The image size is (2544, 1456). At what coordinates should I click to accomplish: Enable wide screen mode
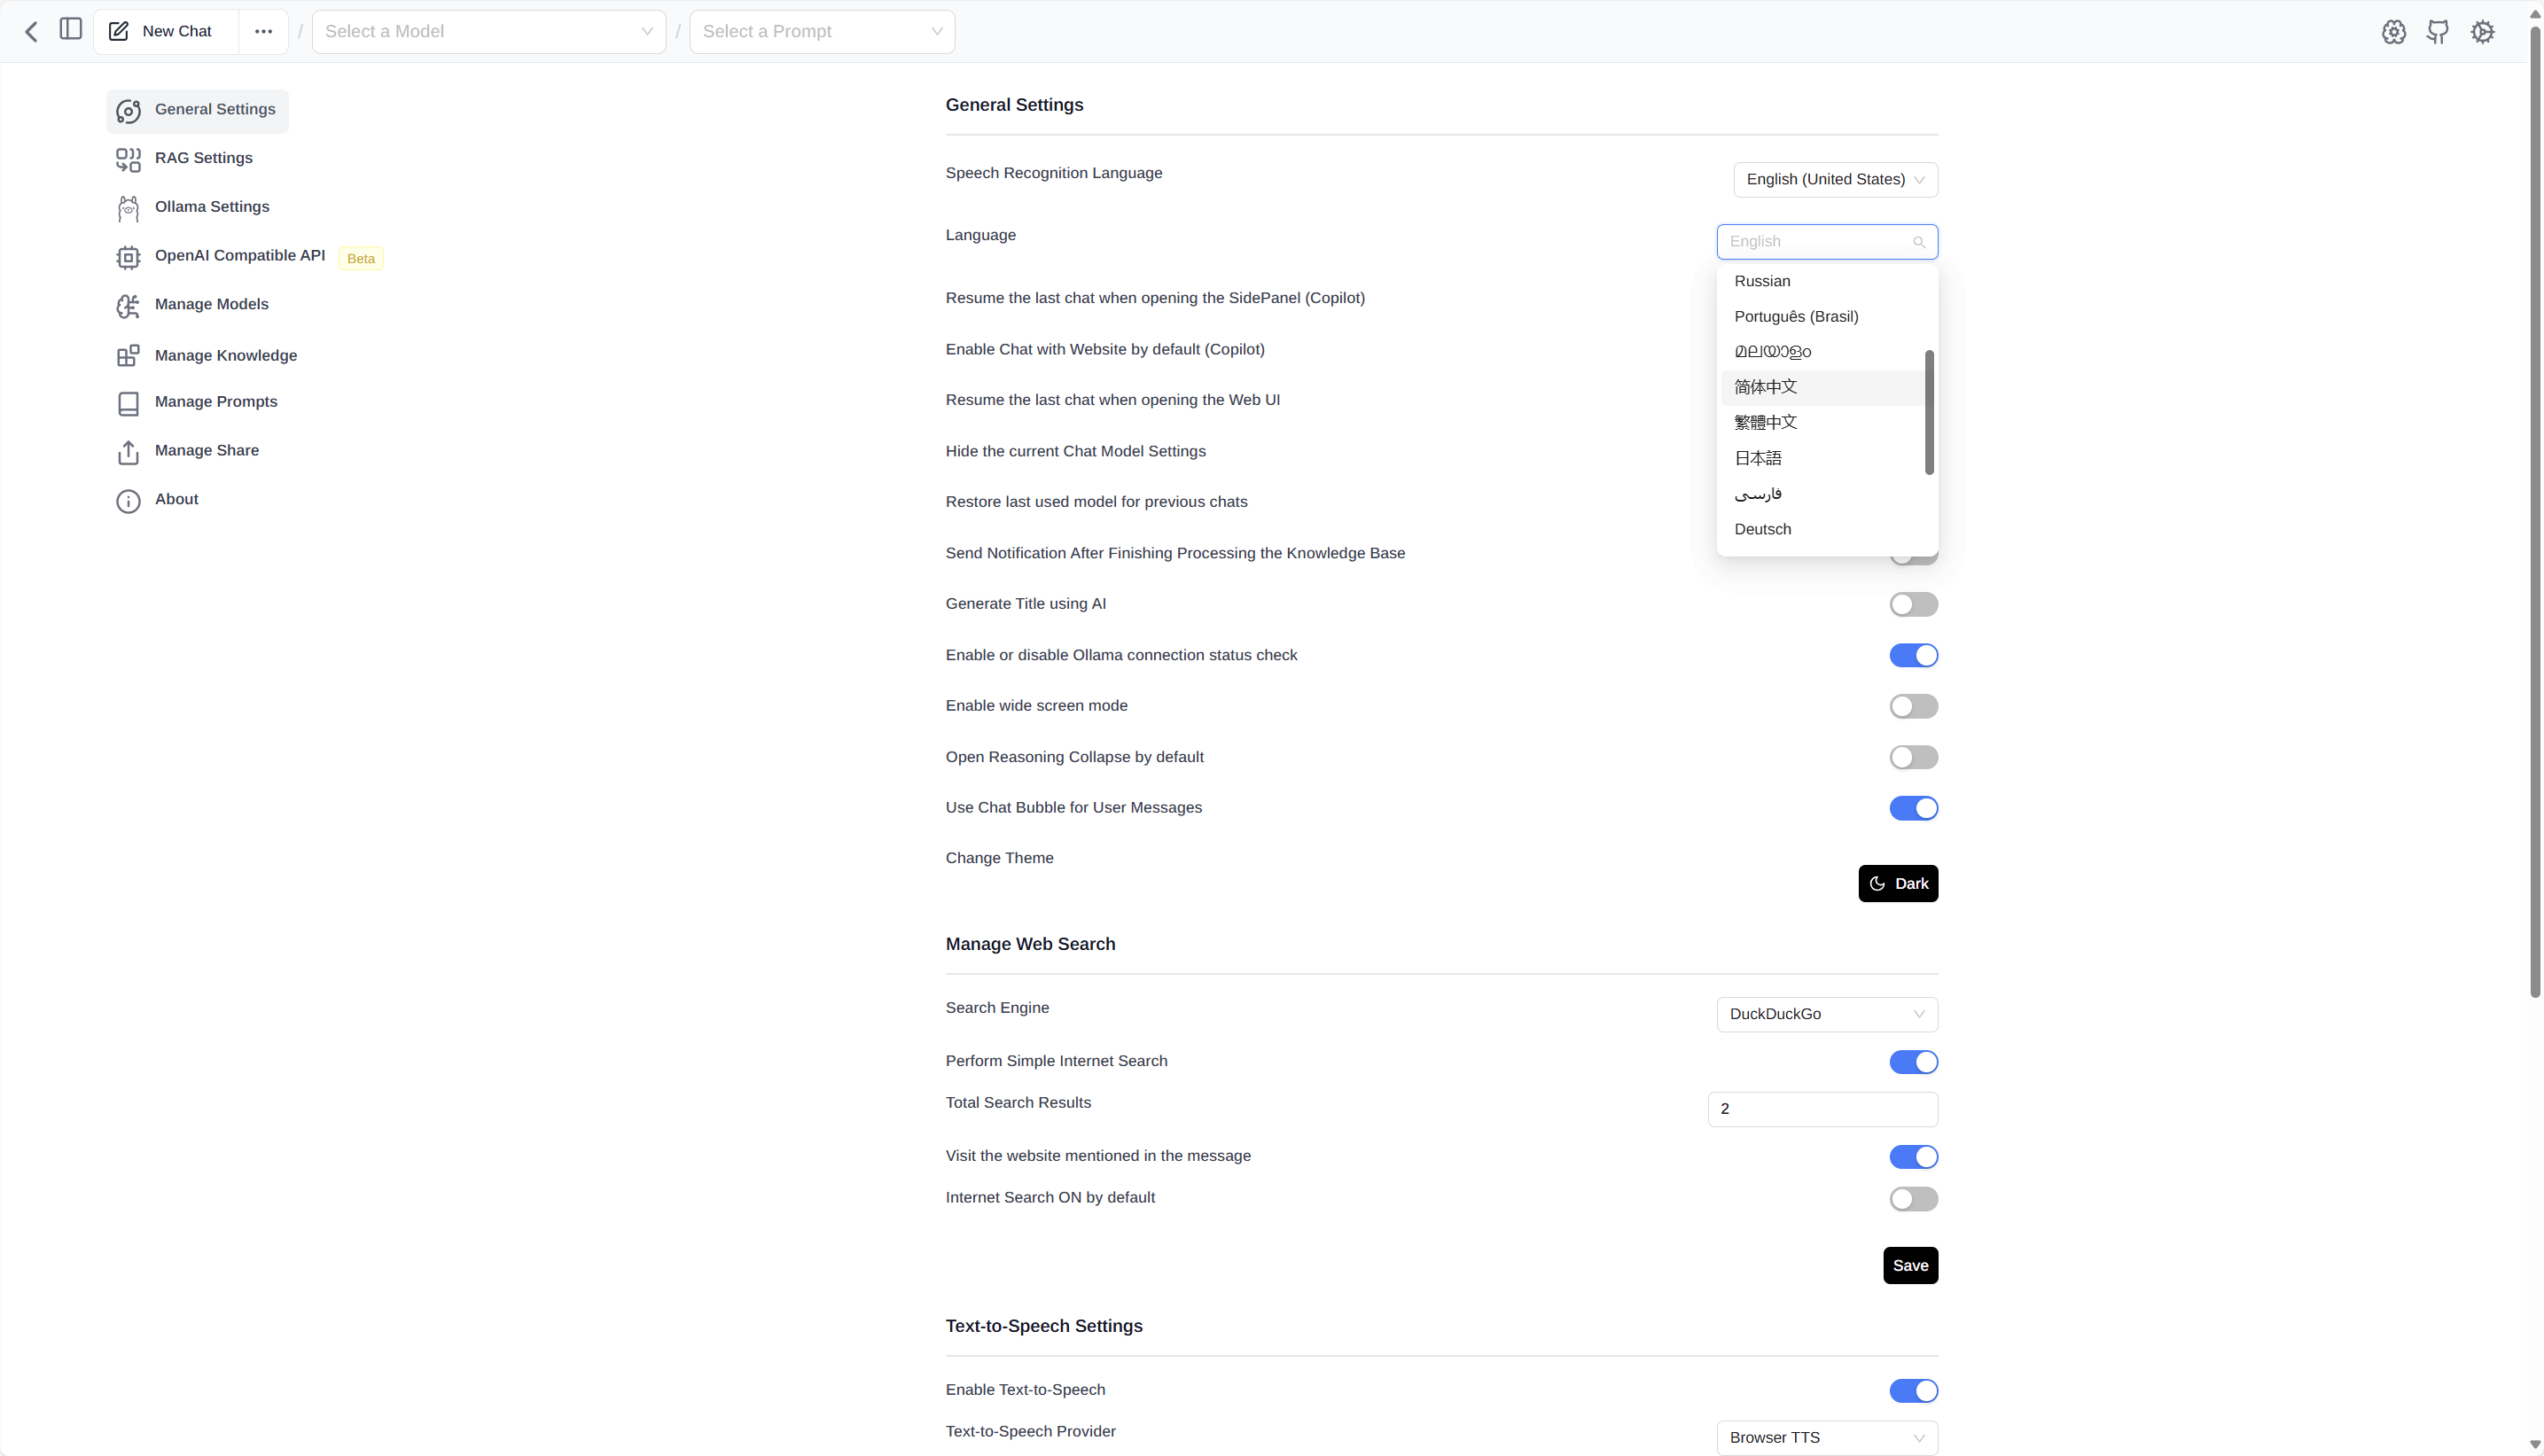click(1912, 706)
